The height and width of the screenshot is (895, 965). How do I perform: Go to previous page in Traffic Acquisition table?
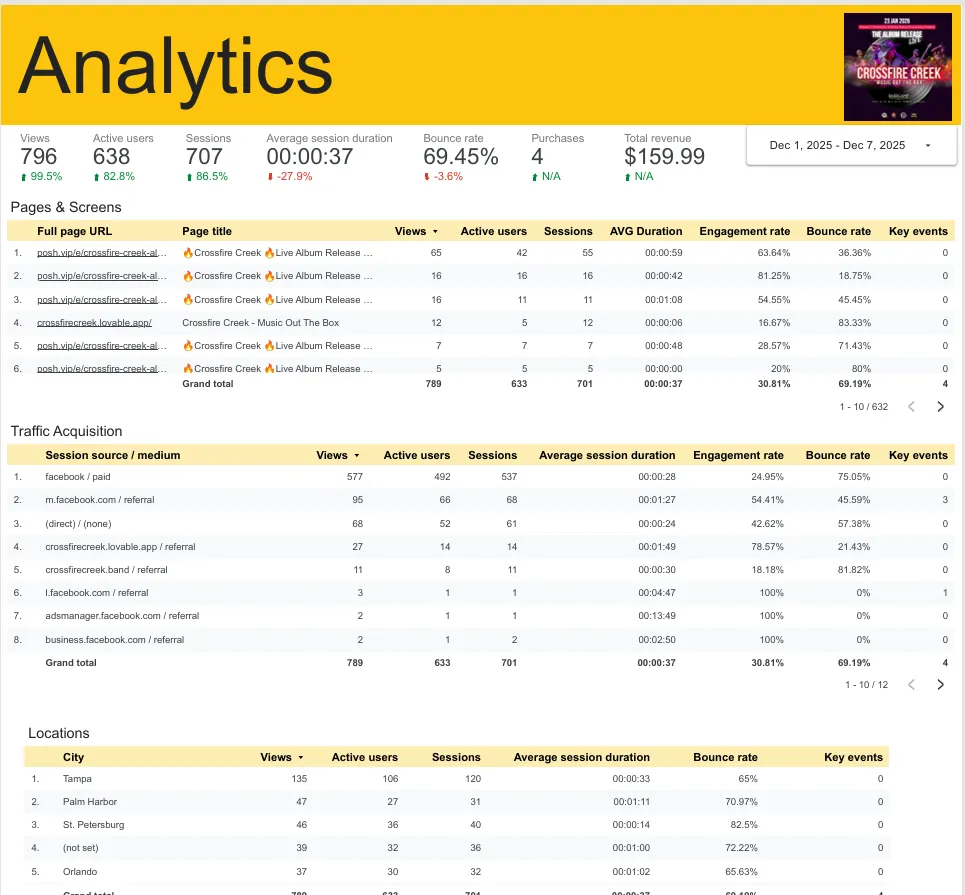click(911, 684)
